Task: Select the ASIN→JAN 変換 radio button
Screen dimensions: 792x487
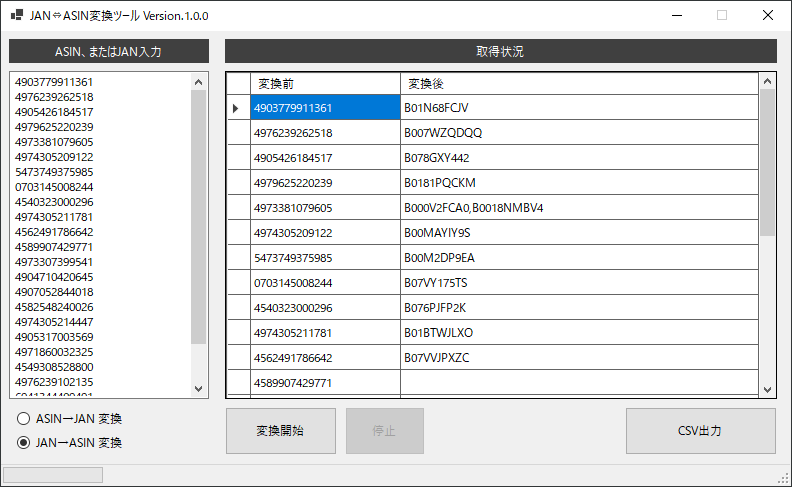Action: (23, 418)
